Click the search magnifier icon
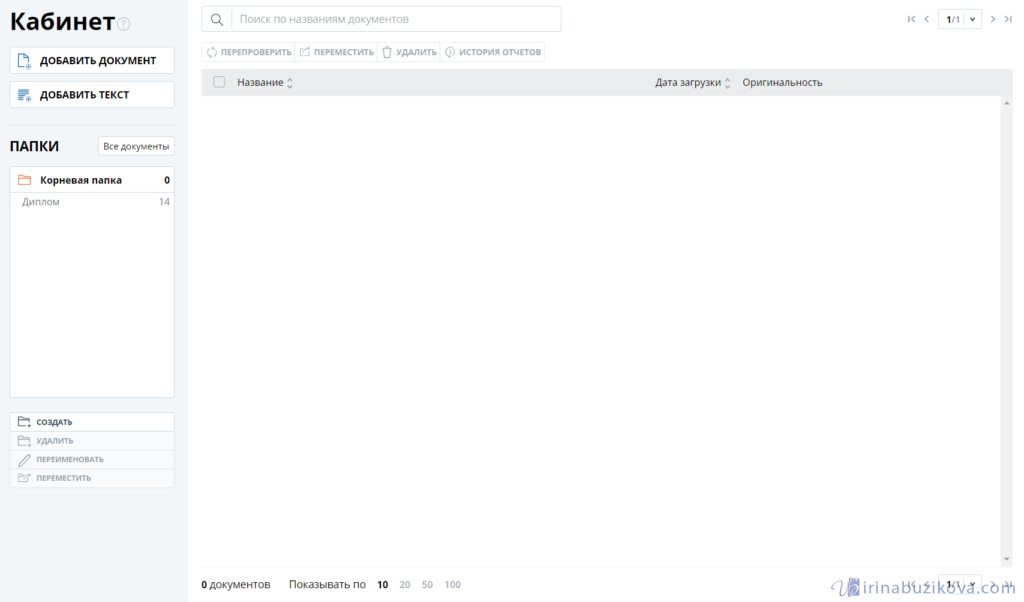Image resolution: width=1024 pixels, height=602 pixels. click(217, 19)
